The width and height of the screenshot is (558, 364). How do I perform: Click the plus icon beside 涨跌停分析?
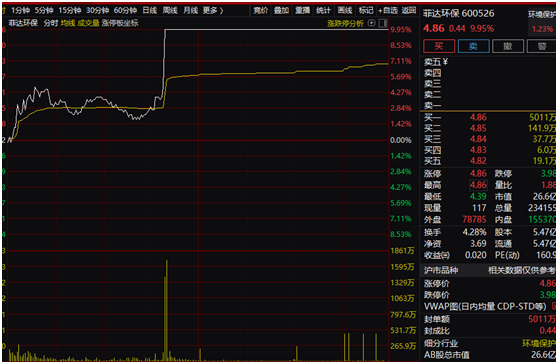click(x=371, y=23)
